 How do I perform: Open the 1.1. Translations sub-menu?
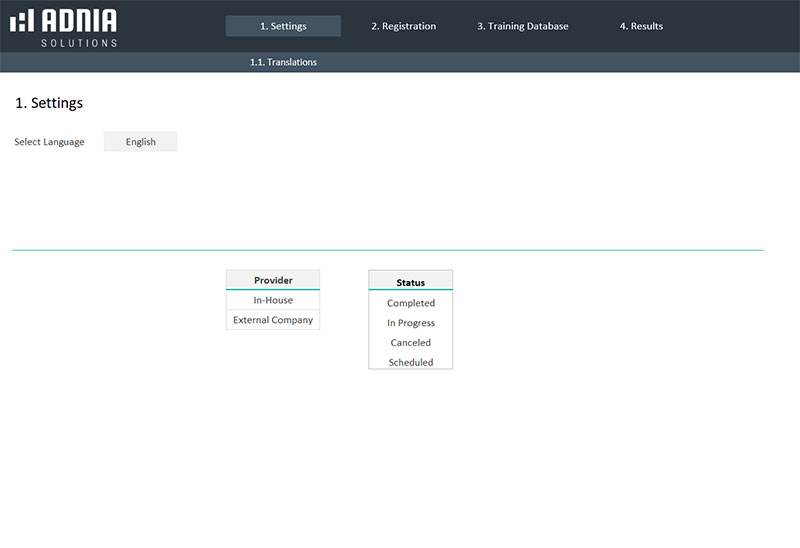coord(283,62)
